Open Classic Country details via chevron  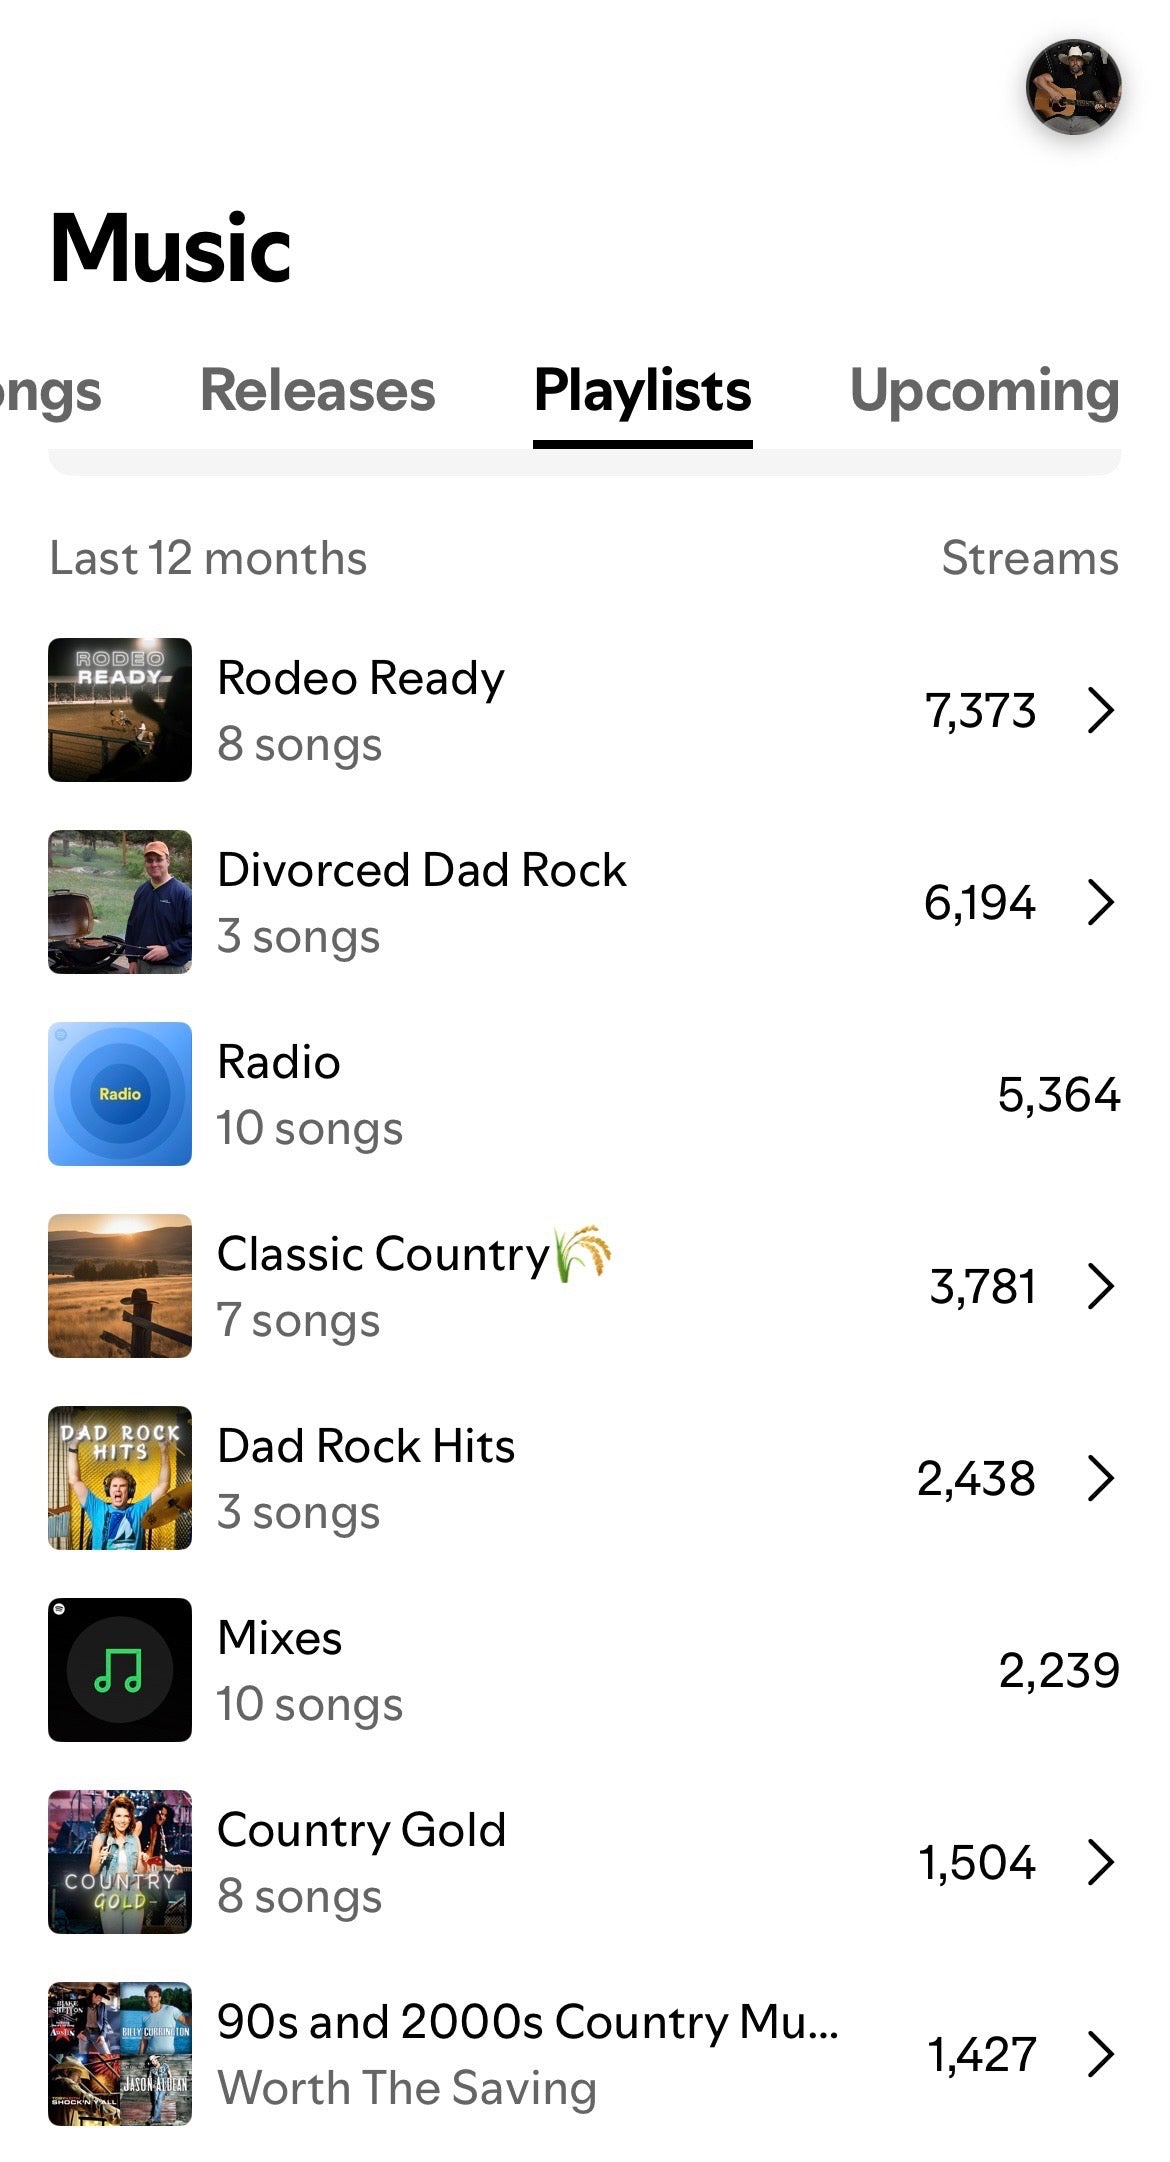click(1100, 1286)
